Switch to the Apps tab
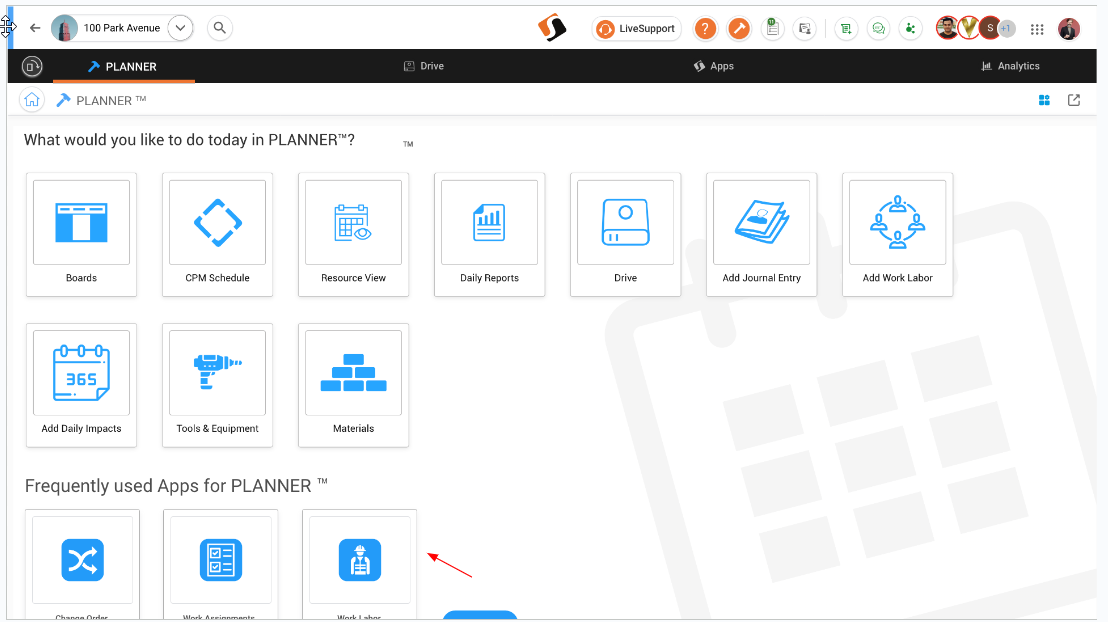The height and width of the screenshot is (622, 1108). point(714,66)
